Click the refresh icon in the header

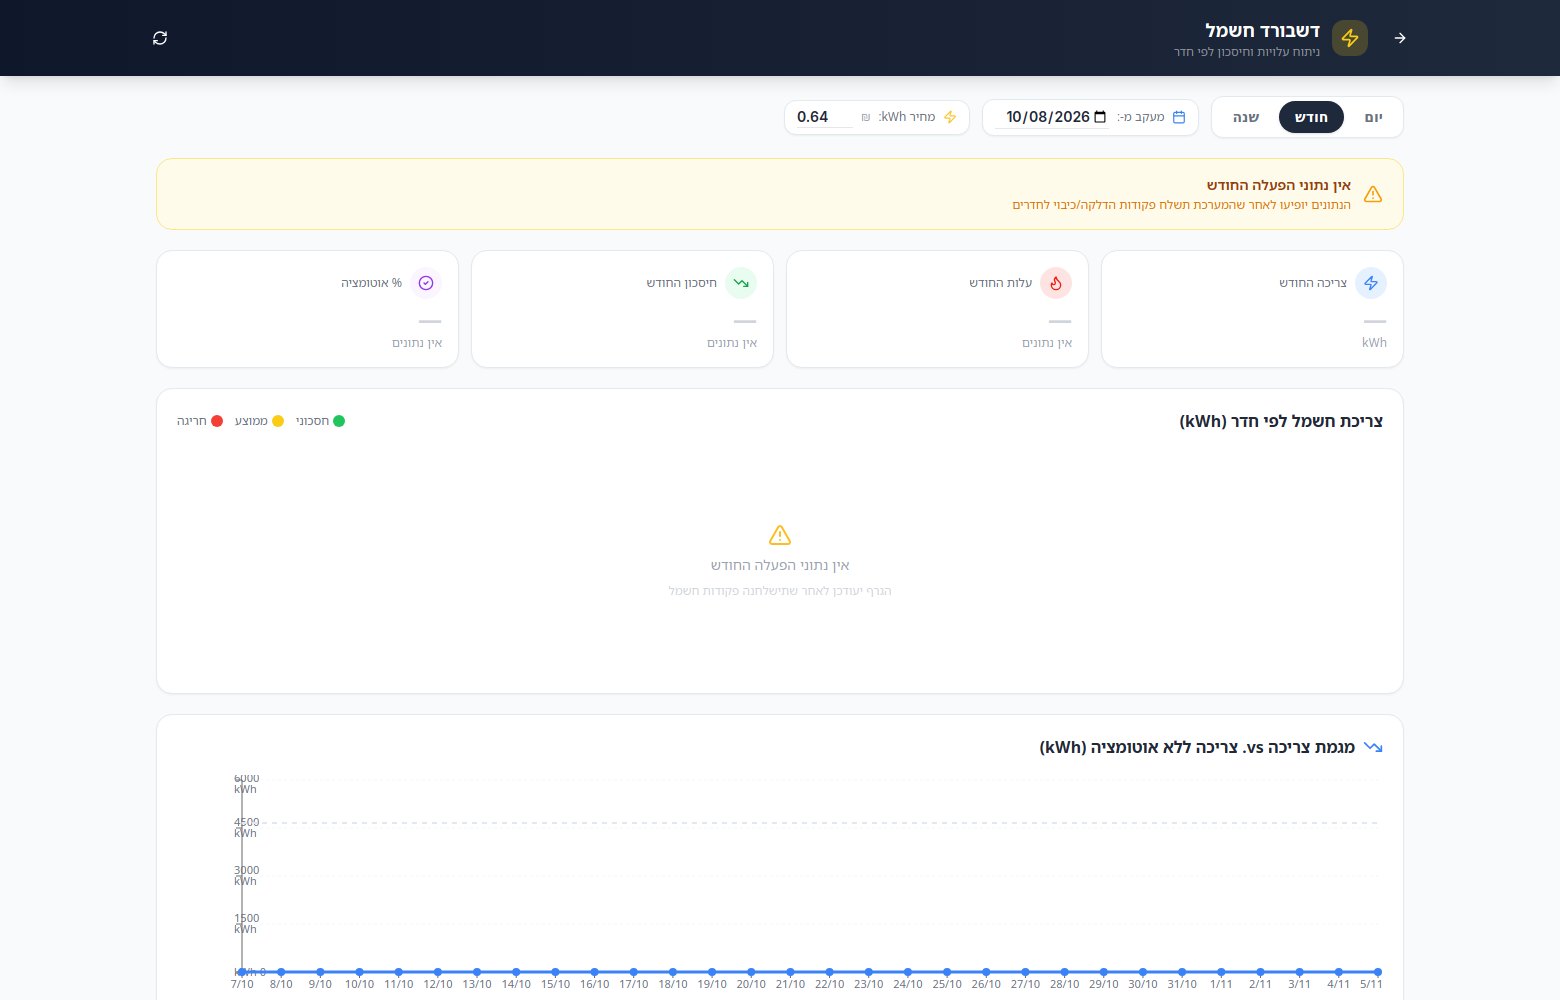pyautogui.click(x=160, y=38)
